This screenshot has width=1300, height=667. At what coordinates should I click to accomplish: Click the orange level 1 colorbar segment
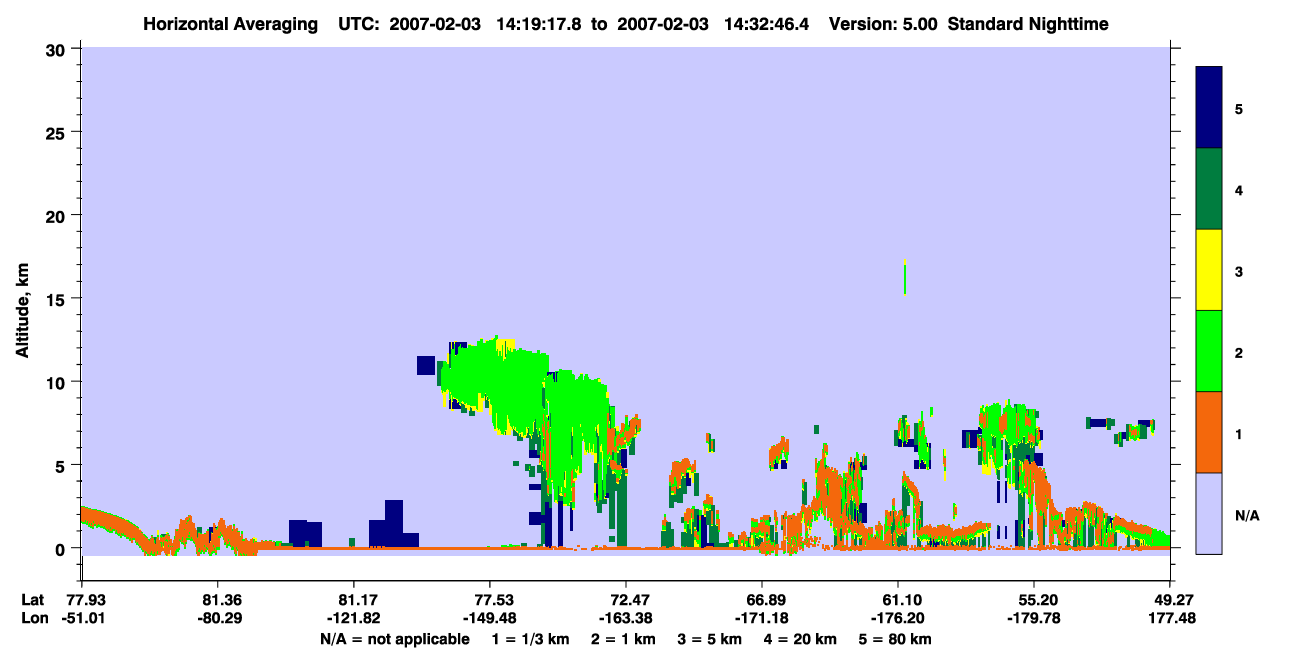point(1209,432)
